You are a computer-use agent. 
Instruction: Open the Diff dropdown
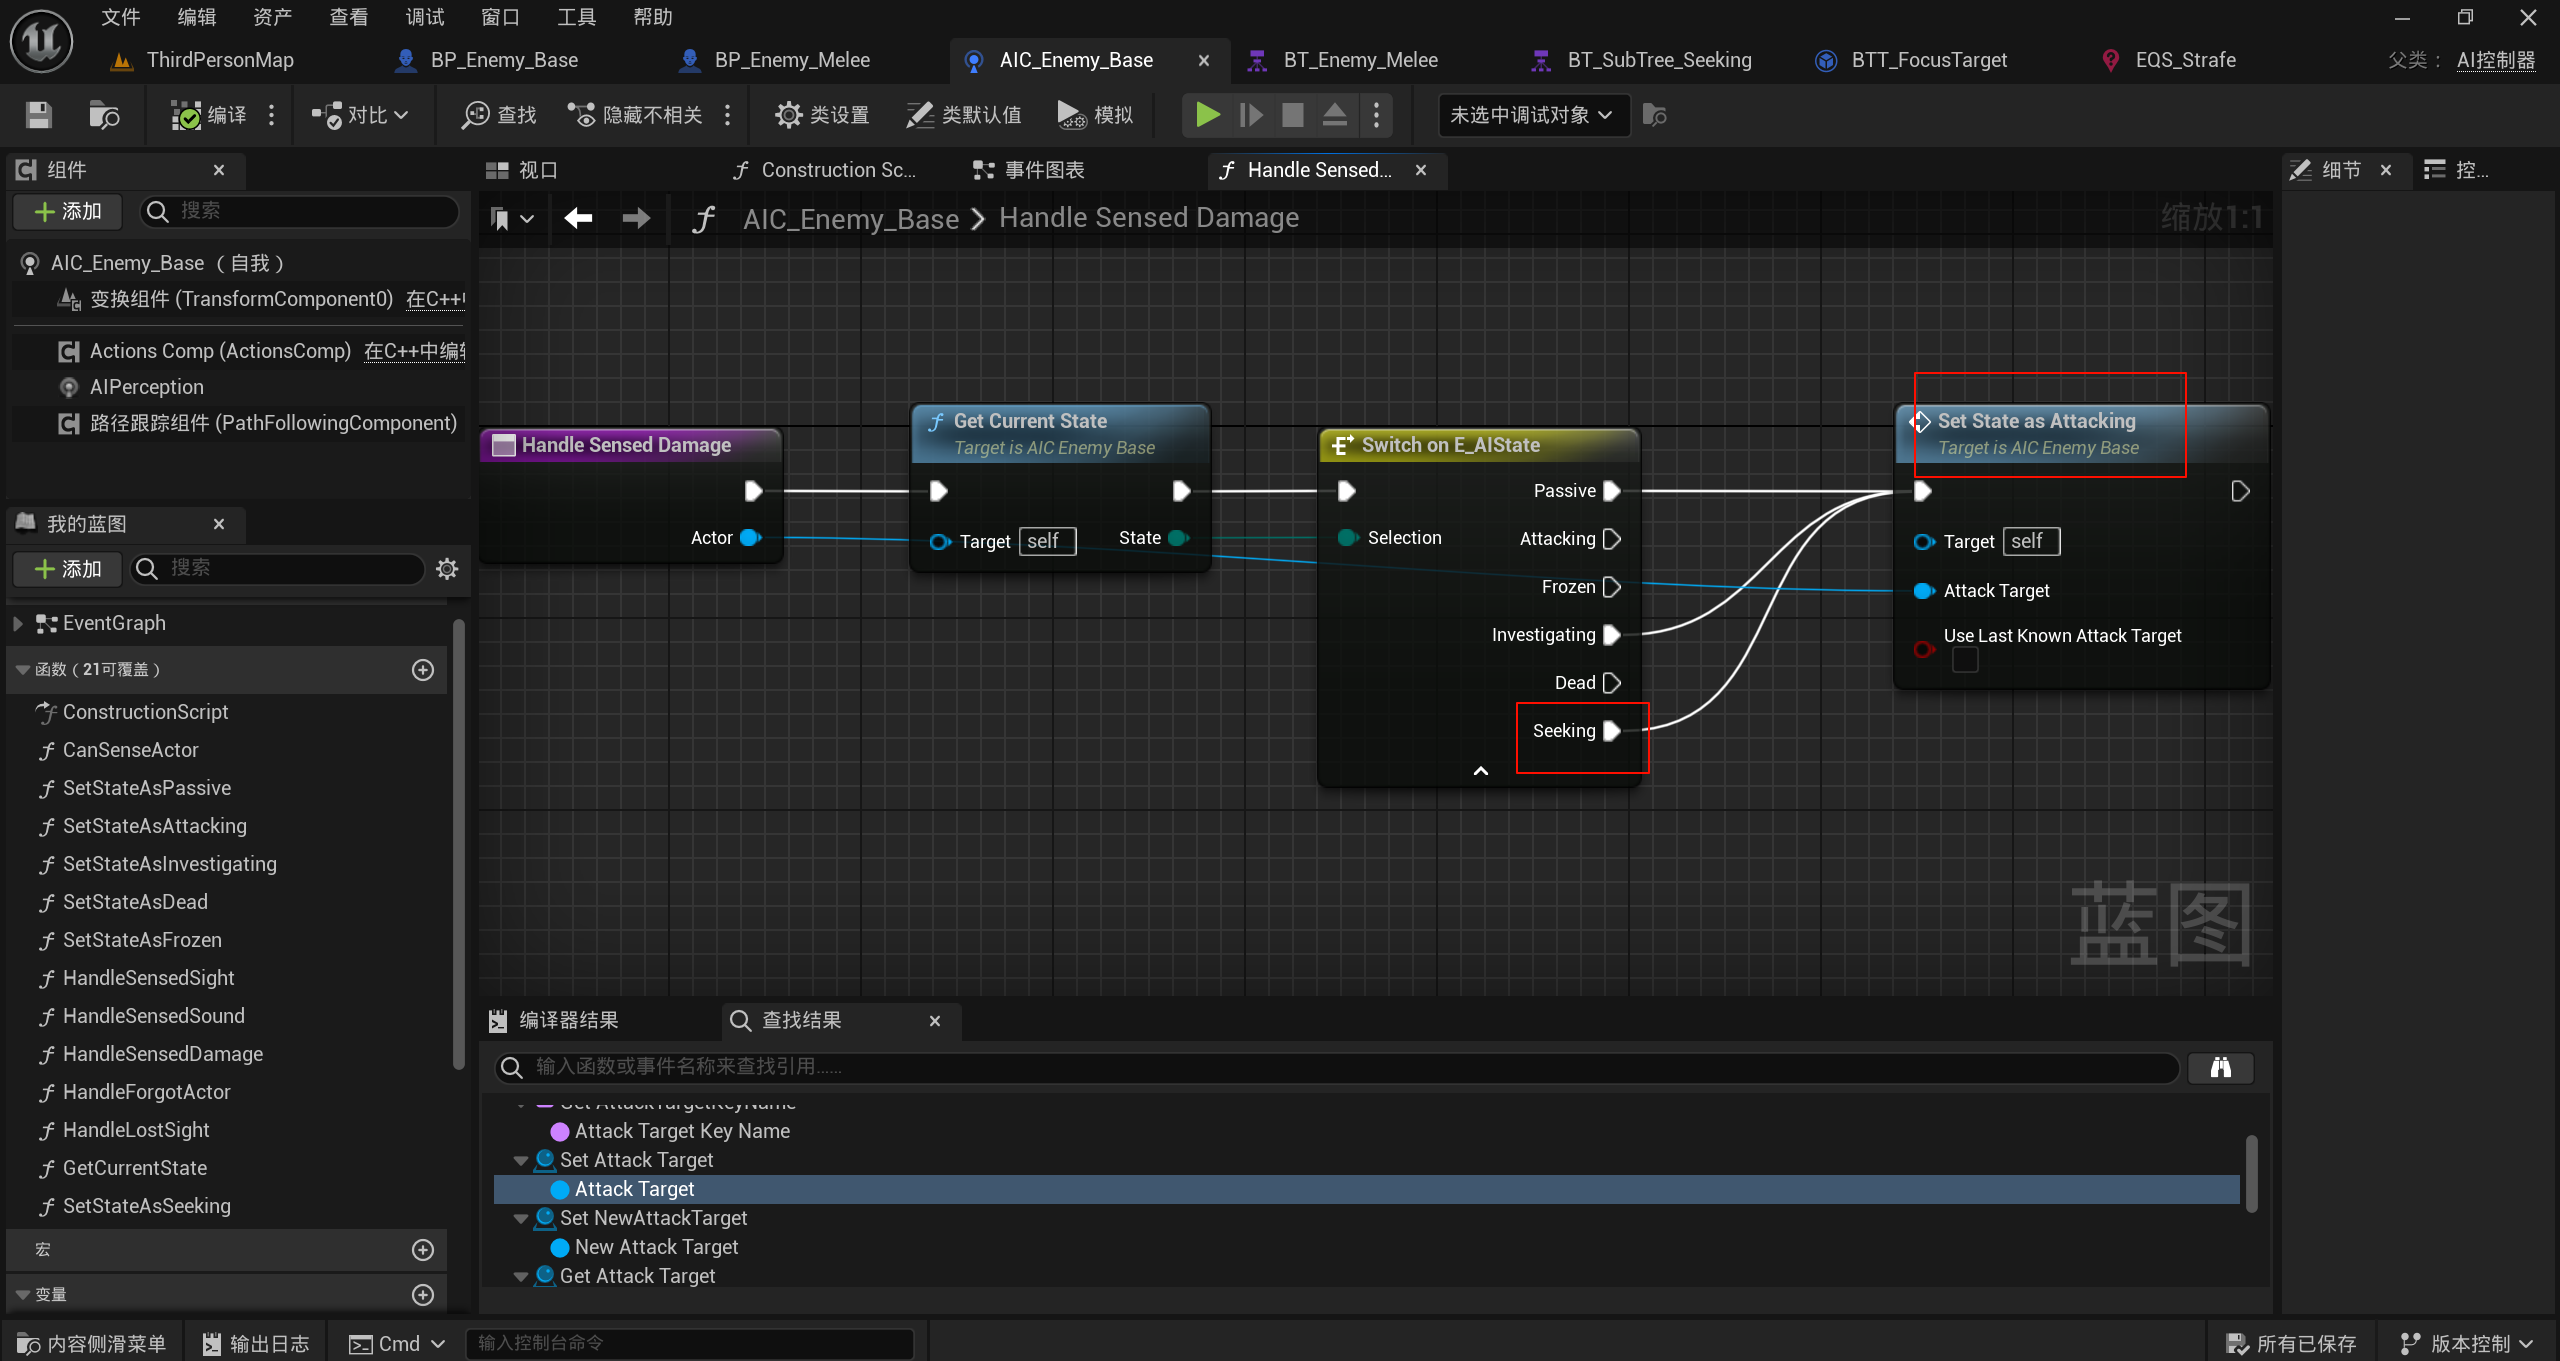[360, 115]
